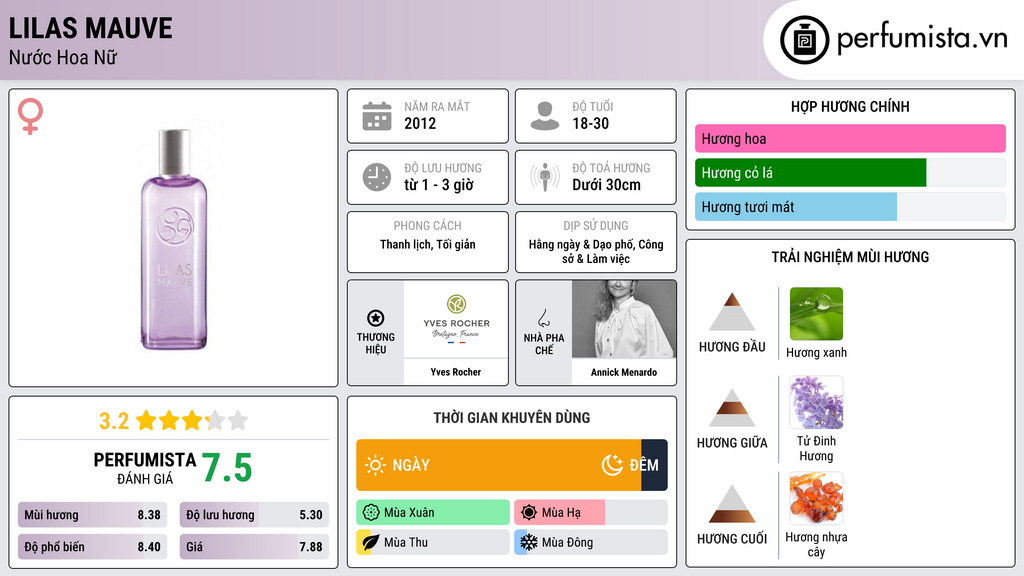Select the Tử Đinh Hương lilac image
1024x576 pixels.
pos(816,402)
